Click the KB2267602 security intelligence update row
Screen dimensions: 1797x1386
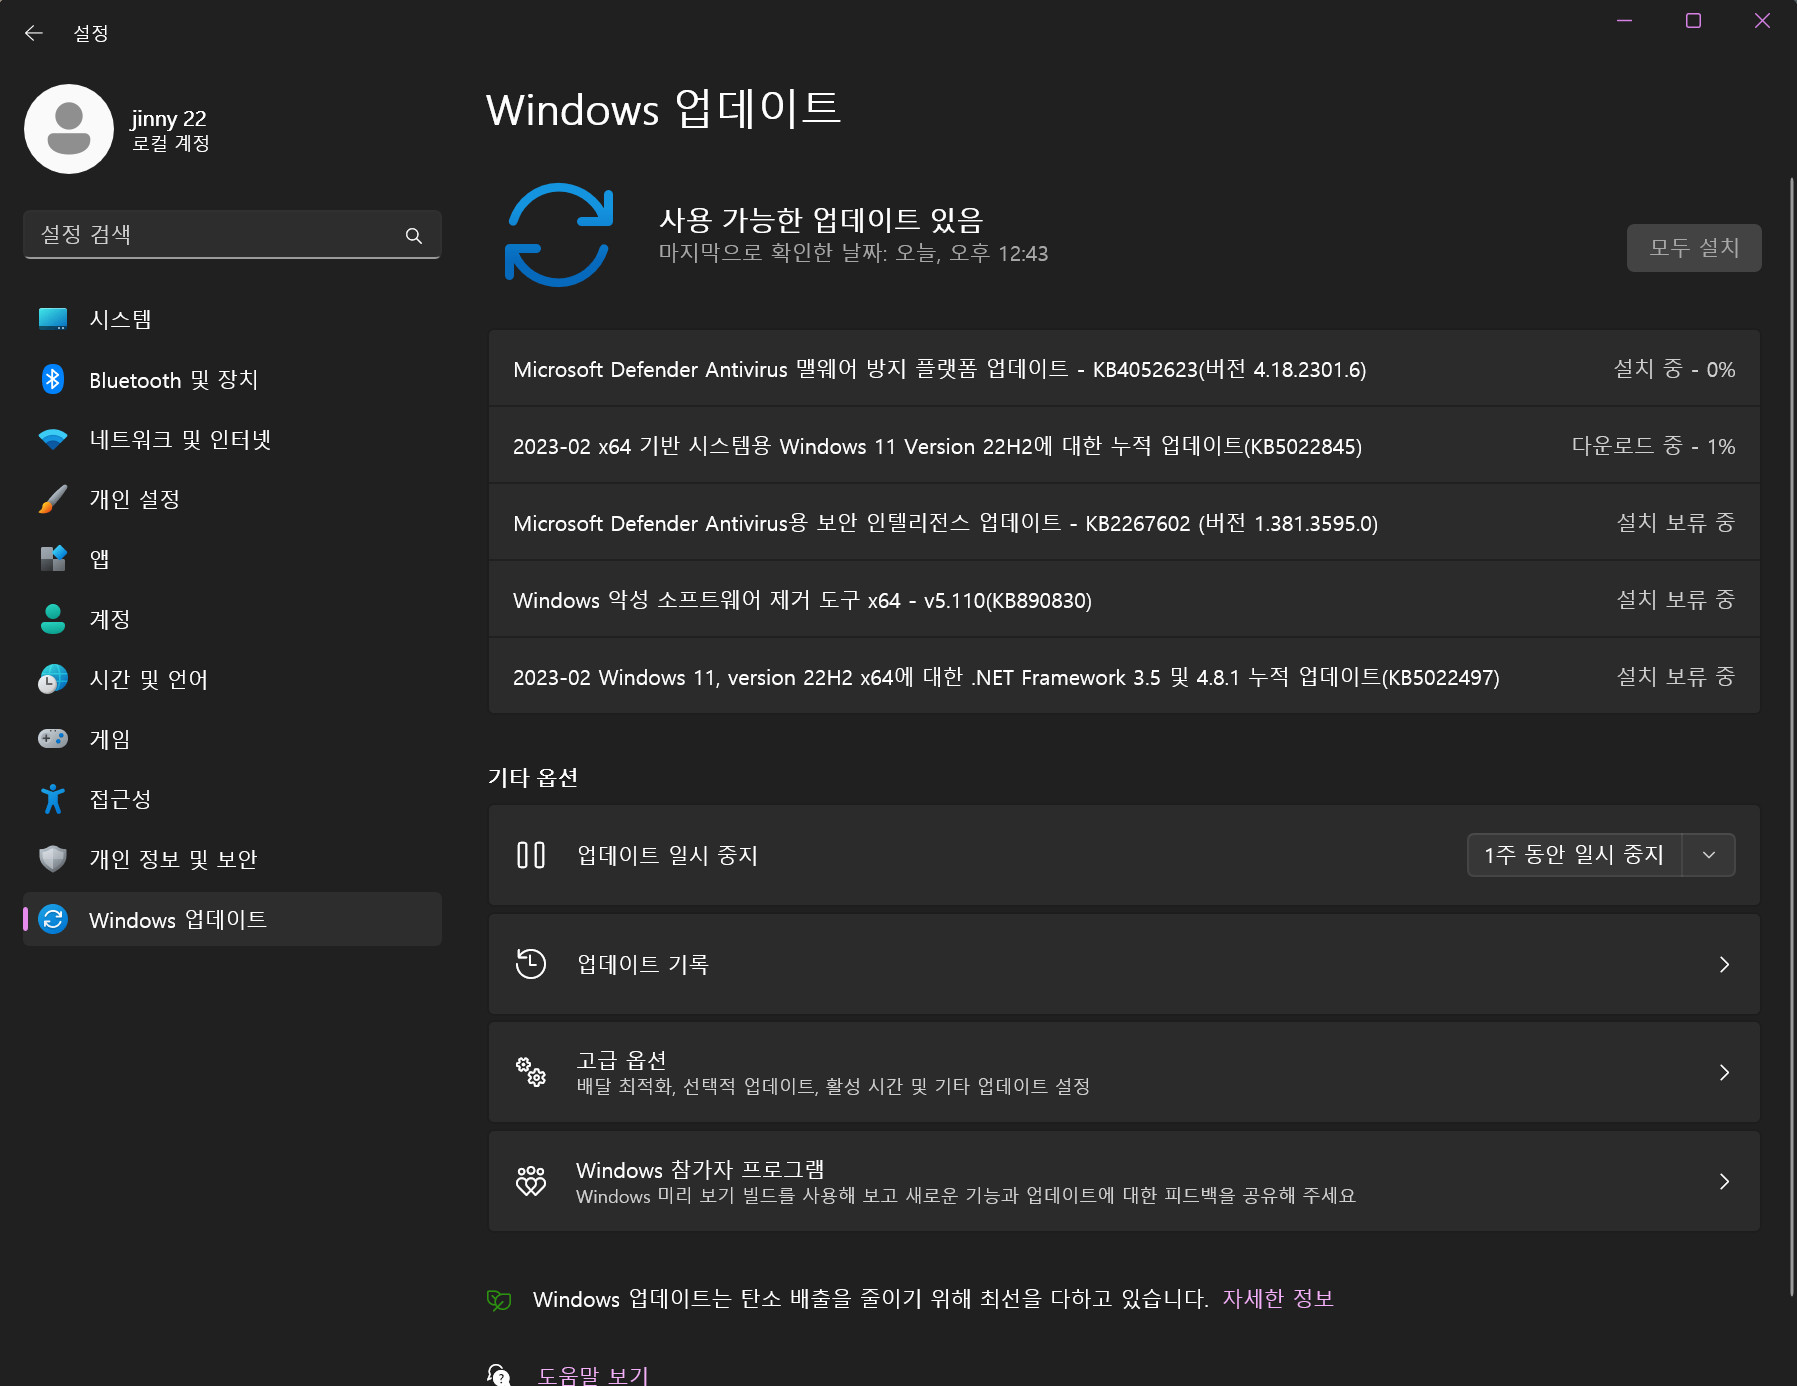[1124, 523]
